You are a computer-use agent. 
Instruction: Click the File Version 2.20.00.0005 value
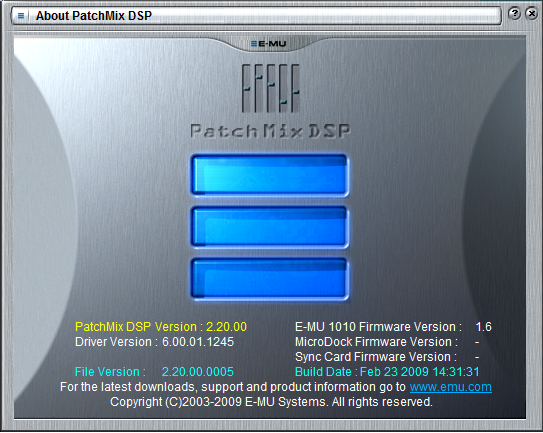click(198, 372)
